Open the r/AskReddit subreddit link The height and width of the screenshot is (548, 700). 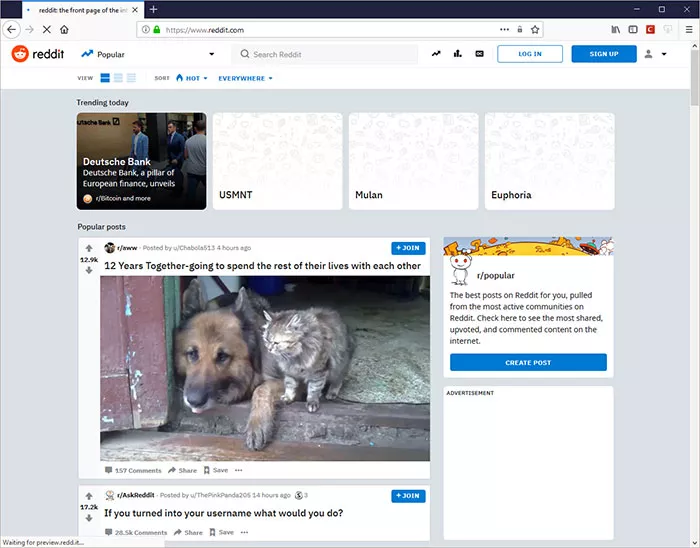point(135,495)
